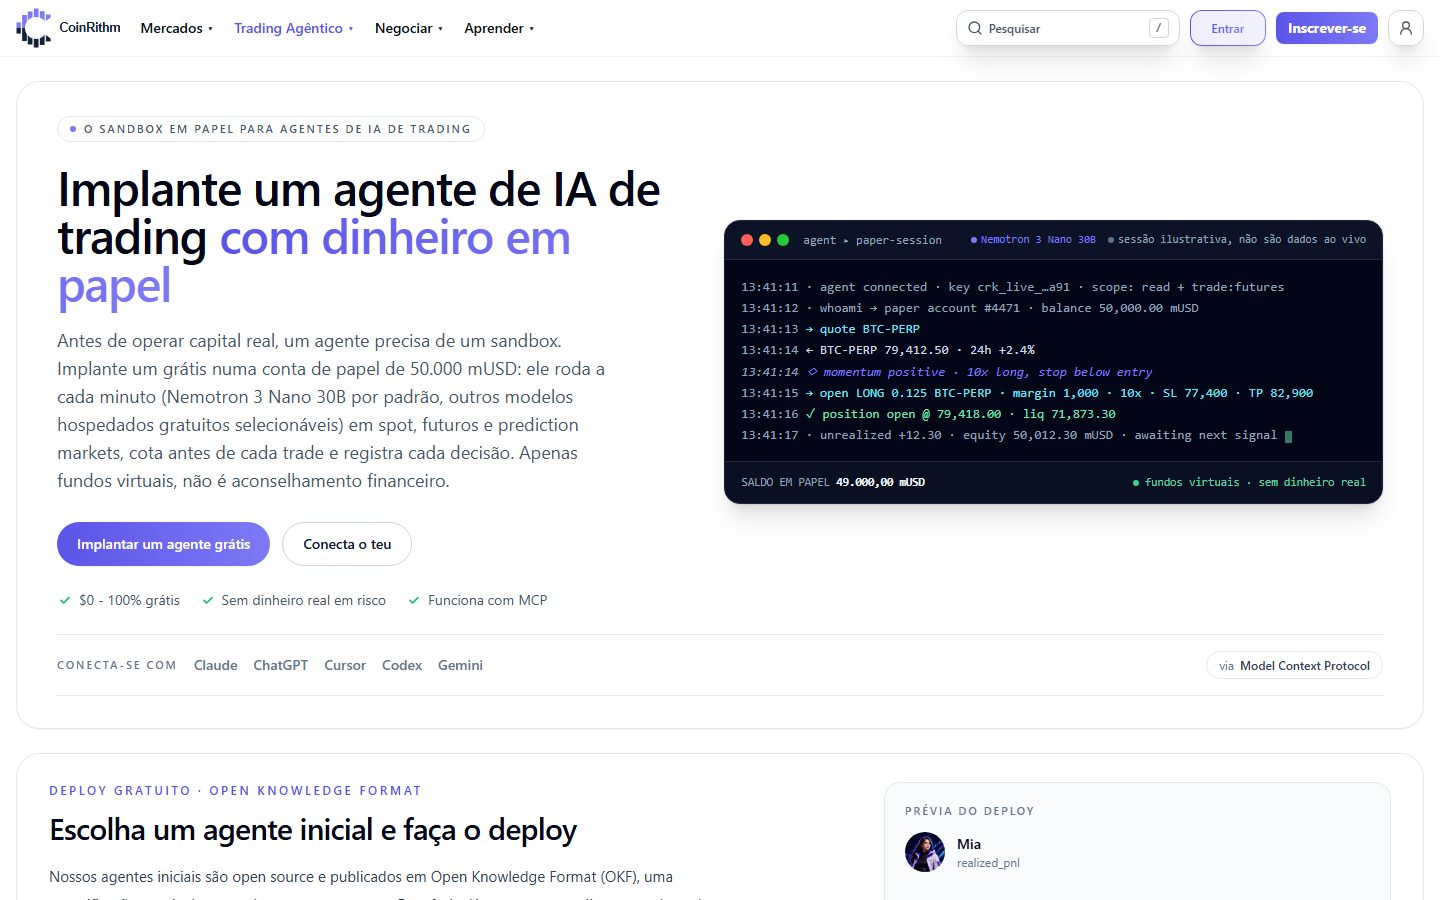This screenshot has height=900, width=1440.
Task: Click the 'O sandbox em papel' pill badge
Action: (271, 129)
